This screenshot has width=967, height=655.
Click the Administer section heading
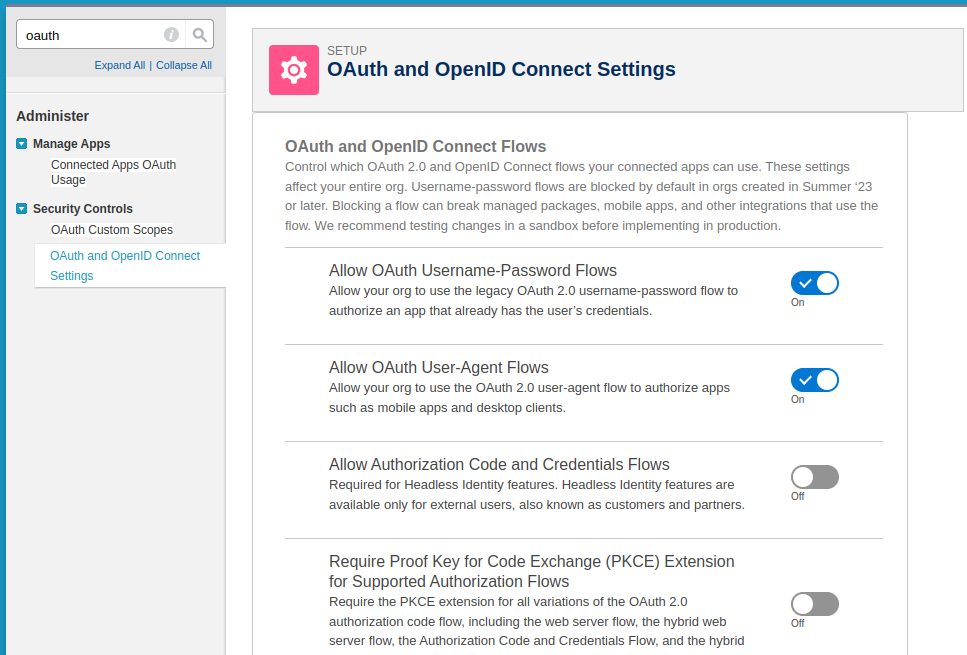(x=52, y=116)
